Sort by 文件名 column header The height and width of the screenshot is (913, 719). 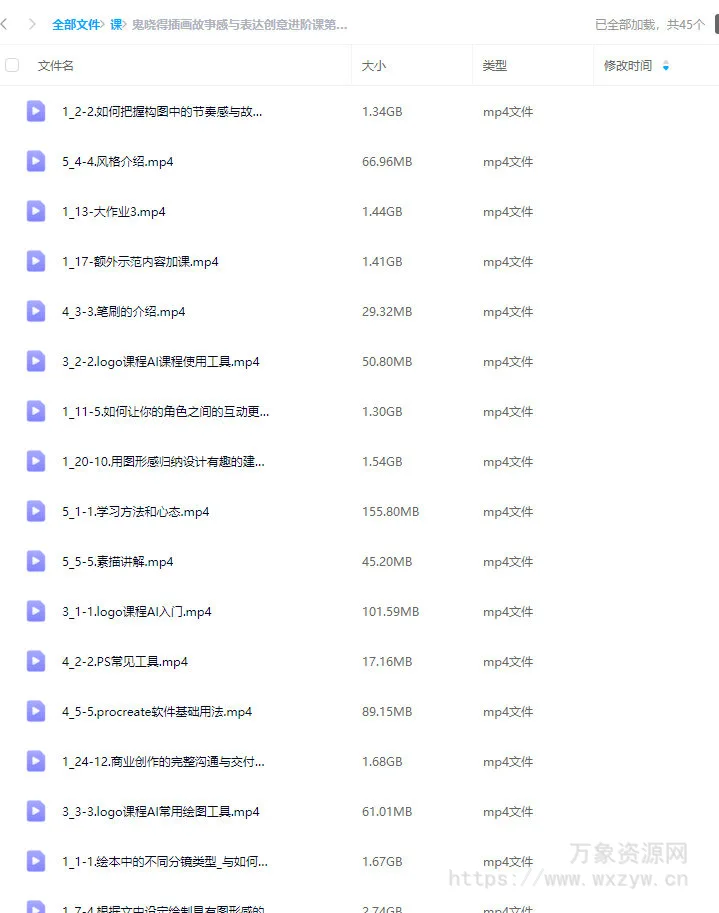(x=56, y=66)
